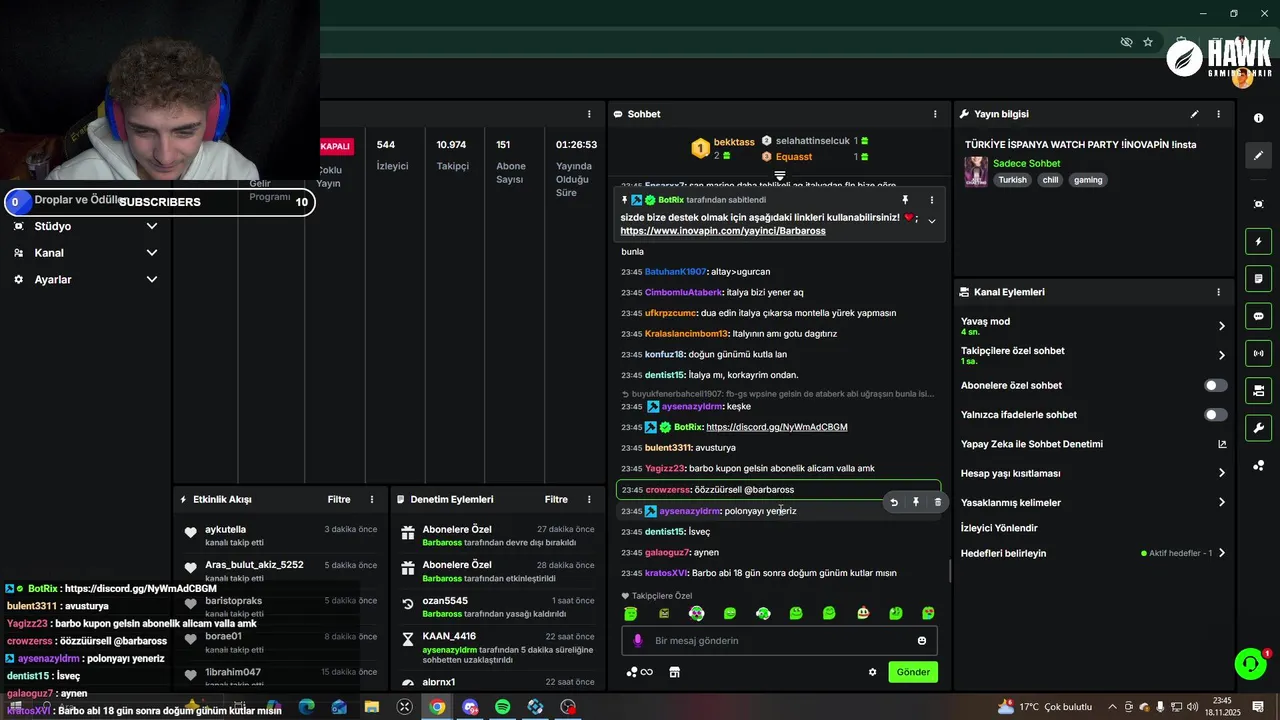Click the channel points icon below chat input
This screenshot has height=720, width=1280.
639,672
